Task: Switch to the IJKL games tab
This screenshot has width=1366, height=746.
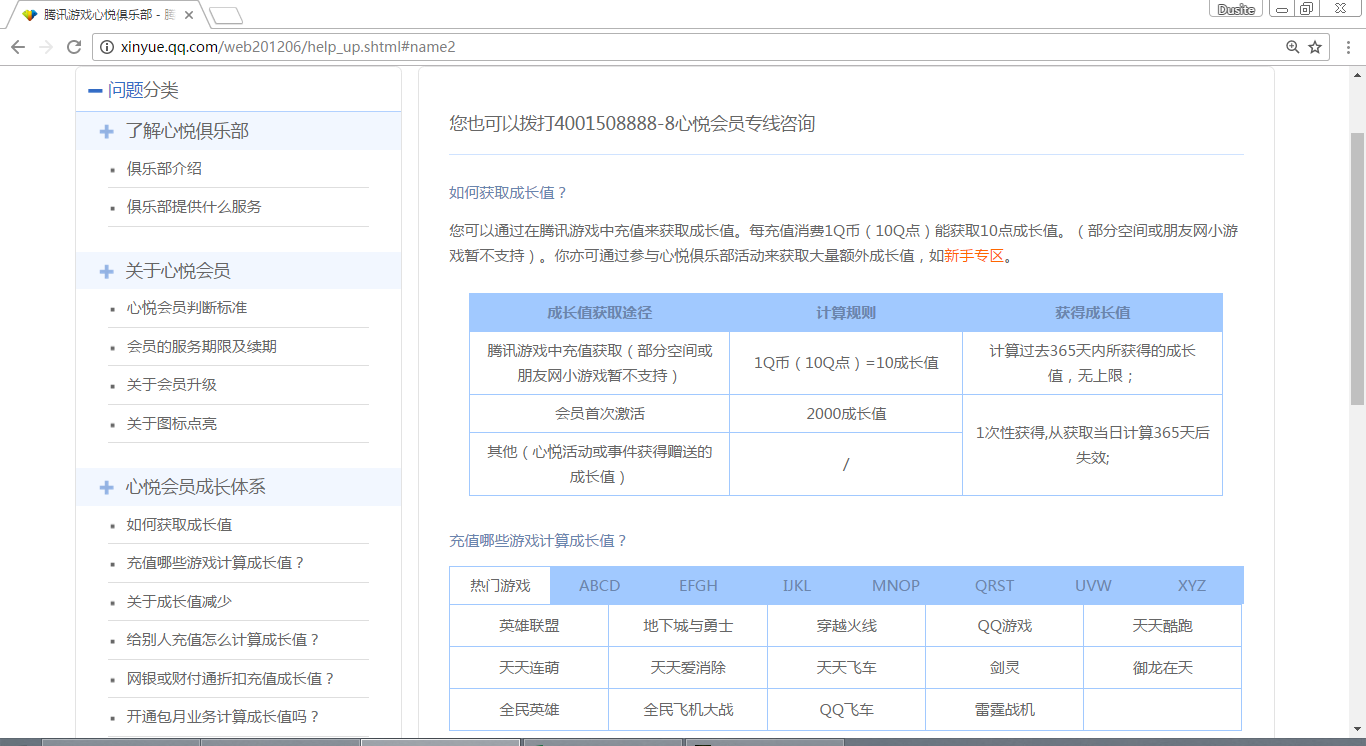Action: point(797,586)
